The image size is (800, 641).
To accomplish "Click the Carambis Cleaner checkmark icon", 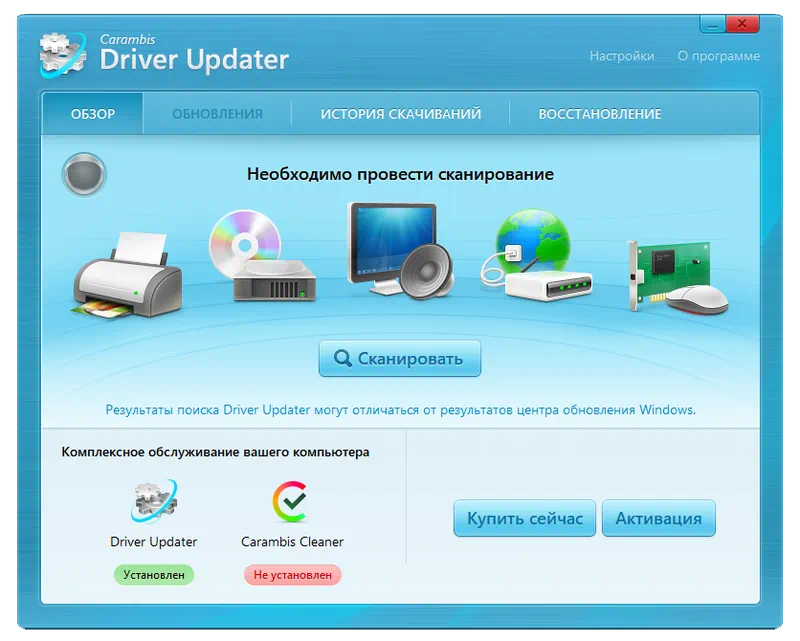I will click(x=290, y=502).
